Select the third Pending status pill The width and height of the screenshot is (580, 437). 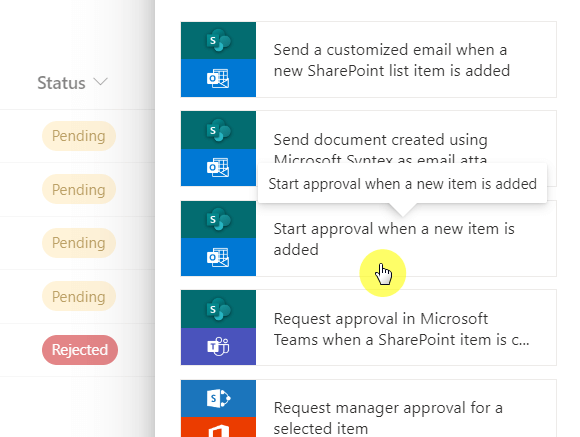[79, 243]
